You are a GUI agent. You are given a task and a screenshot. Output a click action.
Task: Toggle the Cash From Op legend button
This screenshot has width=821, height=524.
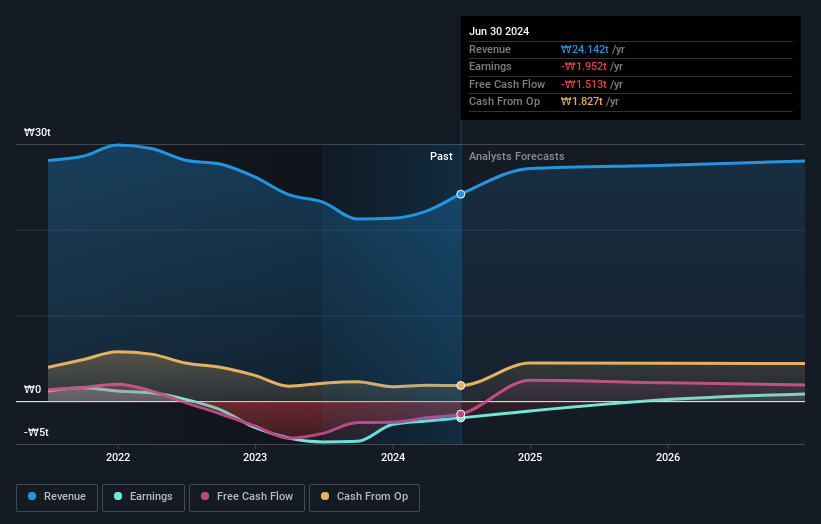pyautogui.click(x=364, y=497)
